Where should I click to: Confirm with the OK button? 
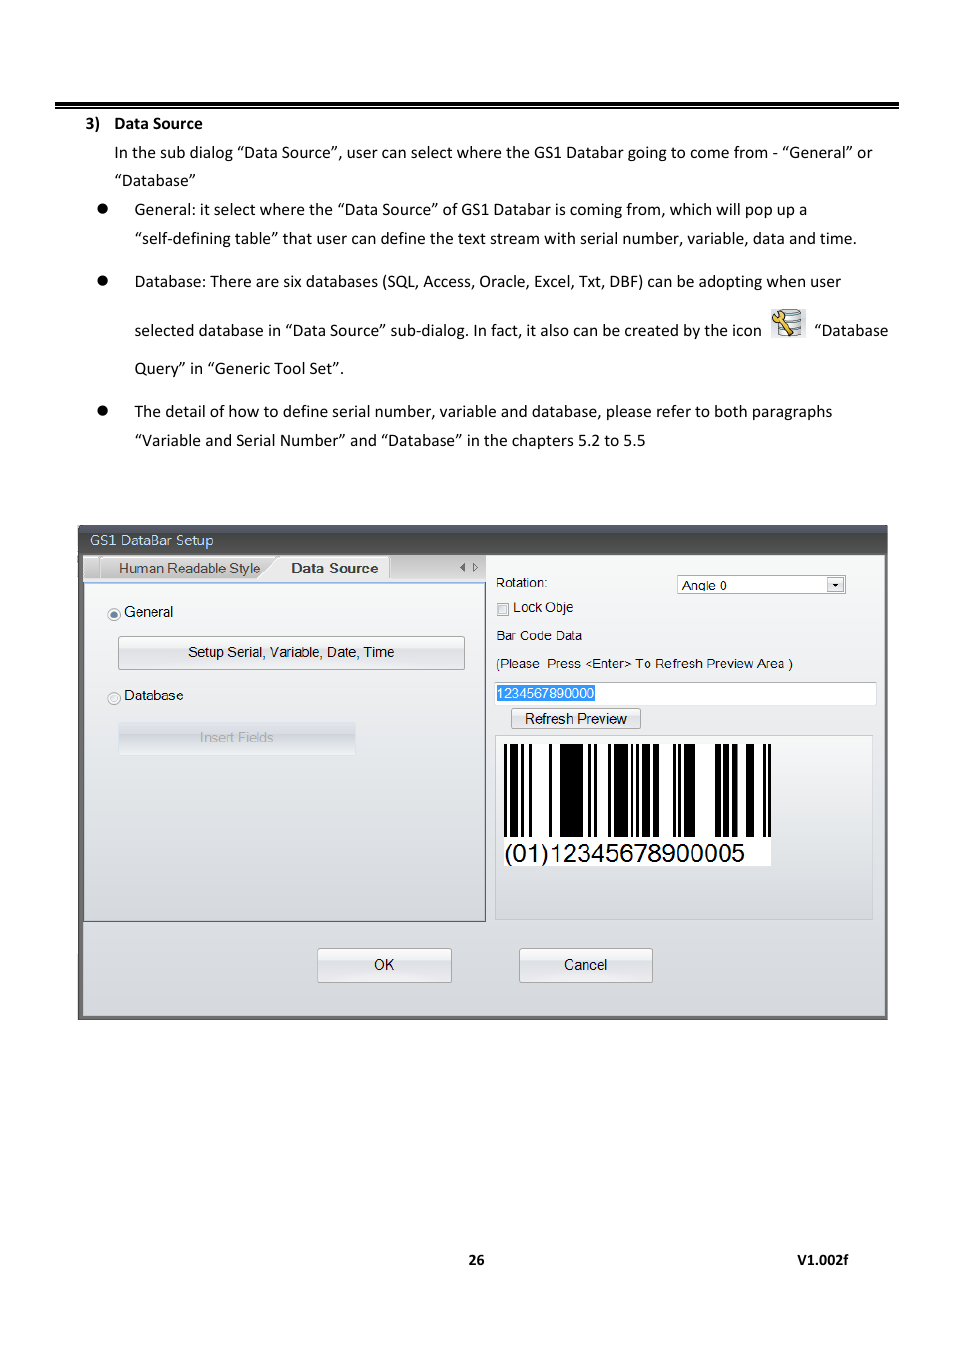[x=384, y=965]
